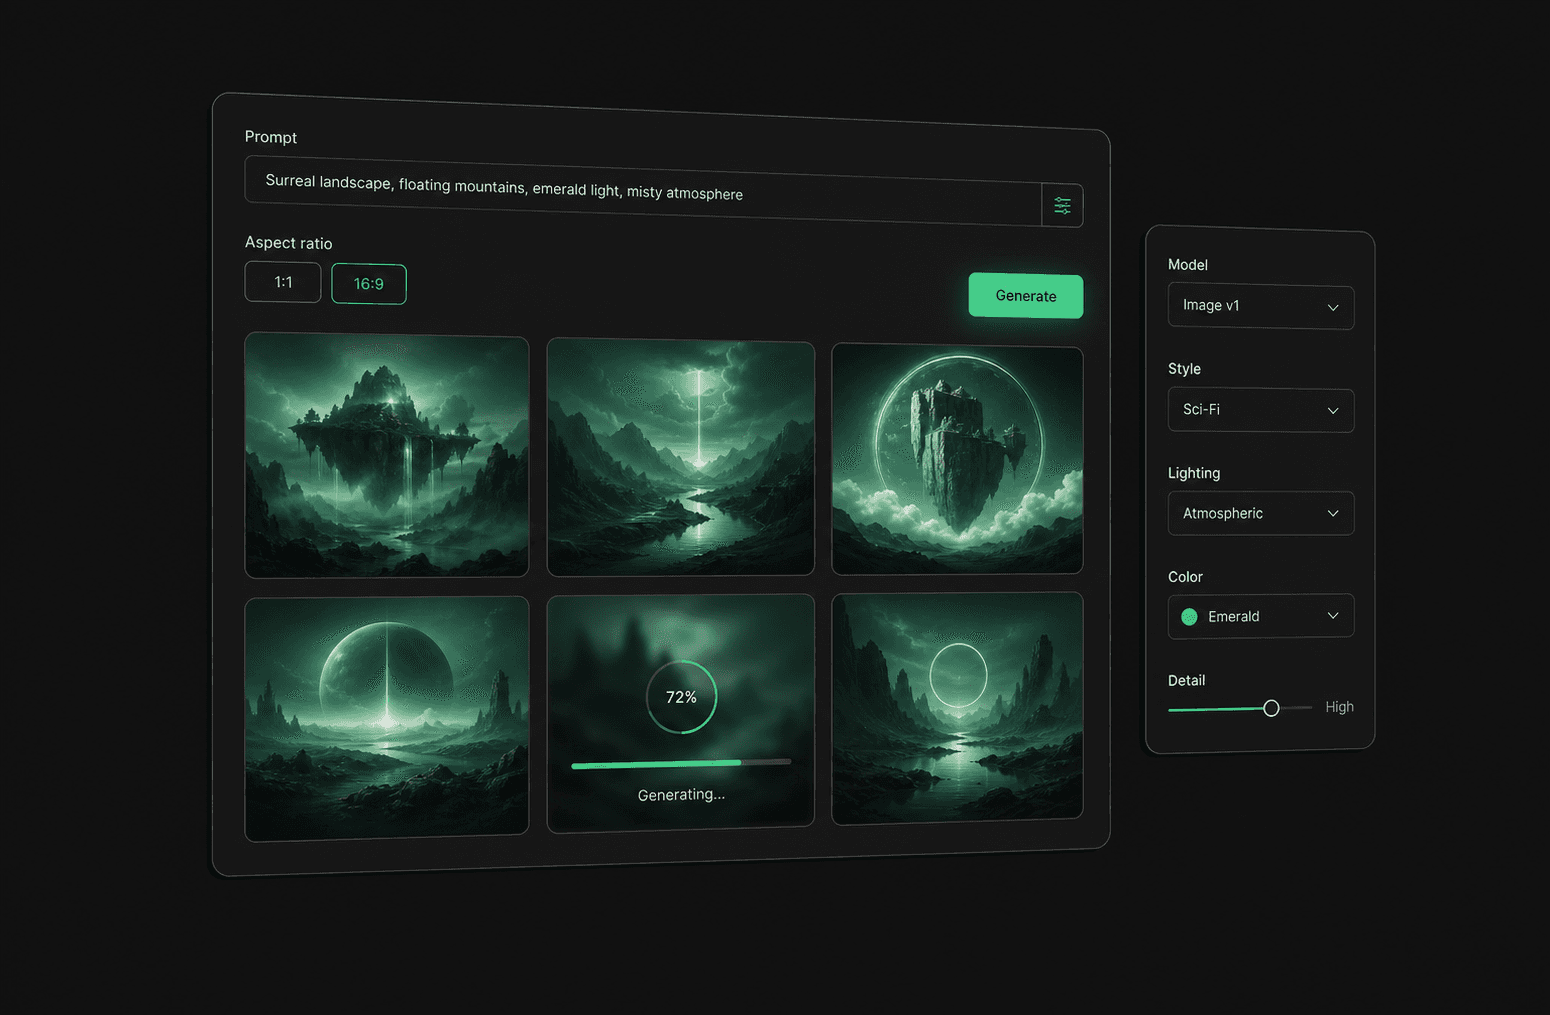Click the 72% circular progress indicator
The height and width of the screenshot is (1015, 1550).
[681, 697]
